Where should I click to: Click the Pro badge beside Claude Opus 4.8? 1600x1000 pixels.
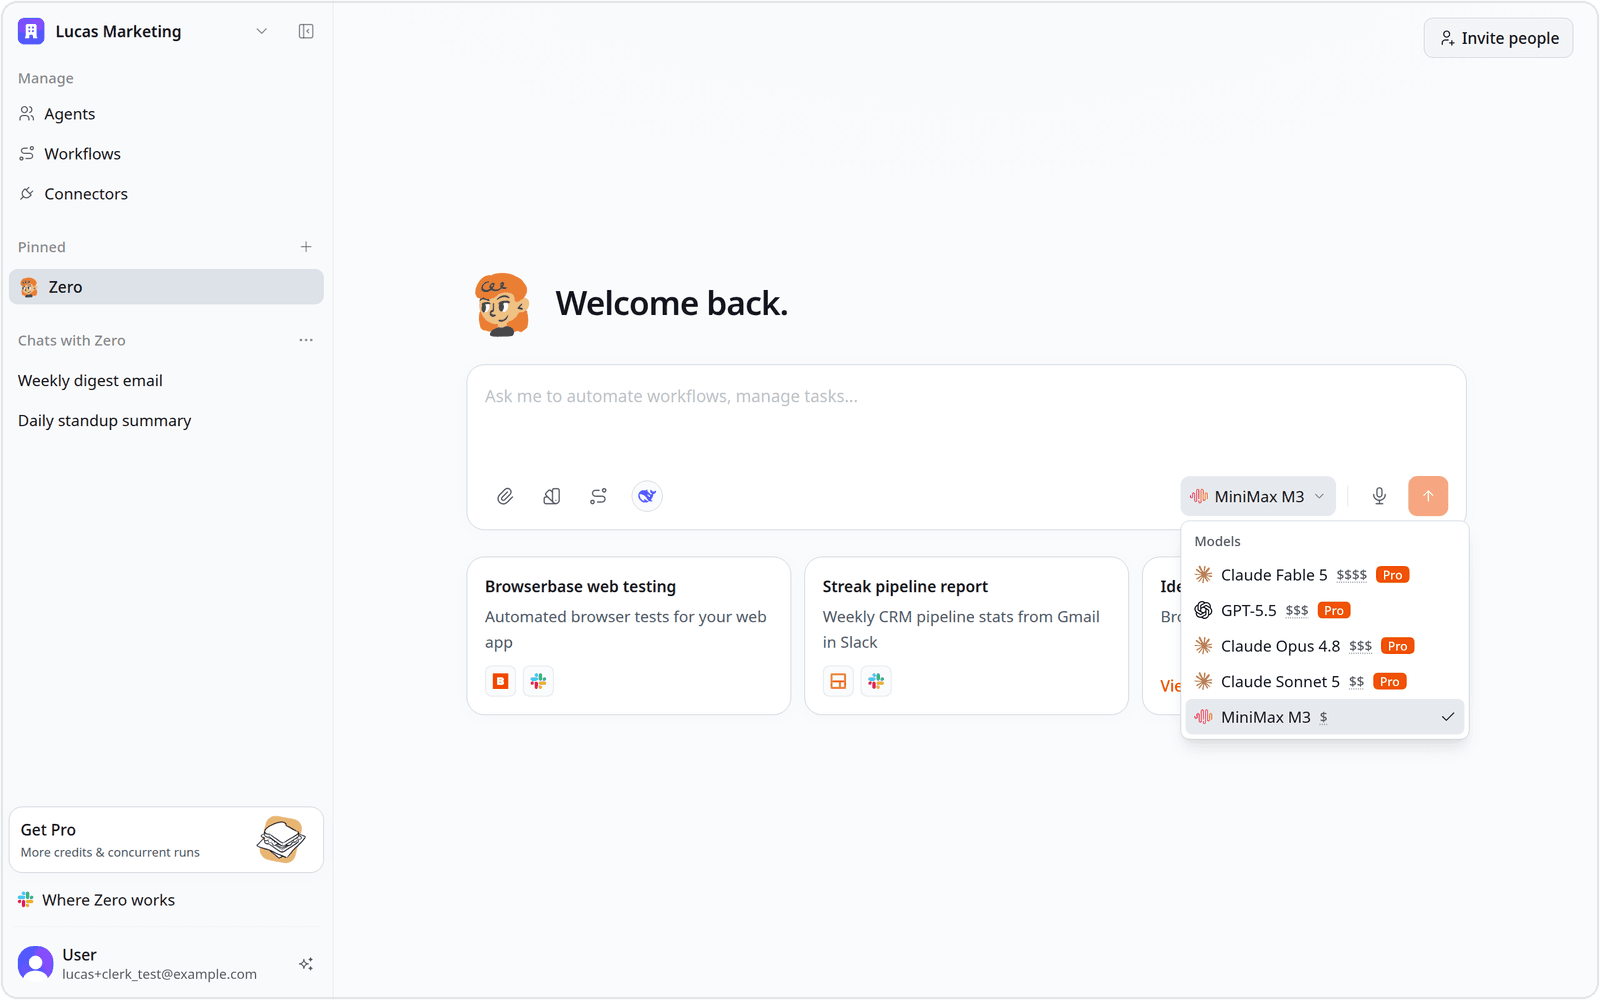[x=1397, y=646]
